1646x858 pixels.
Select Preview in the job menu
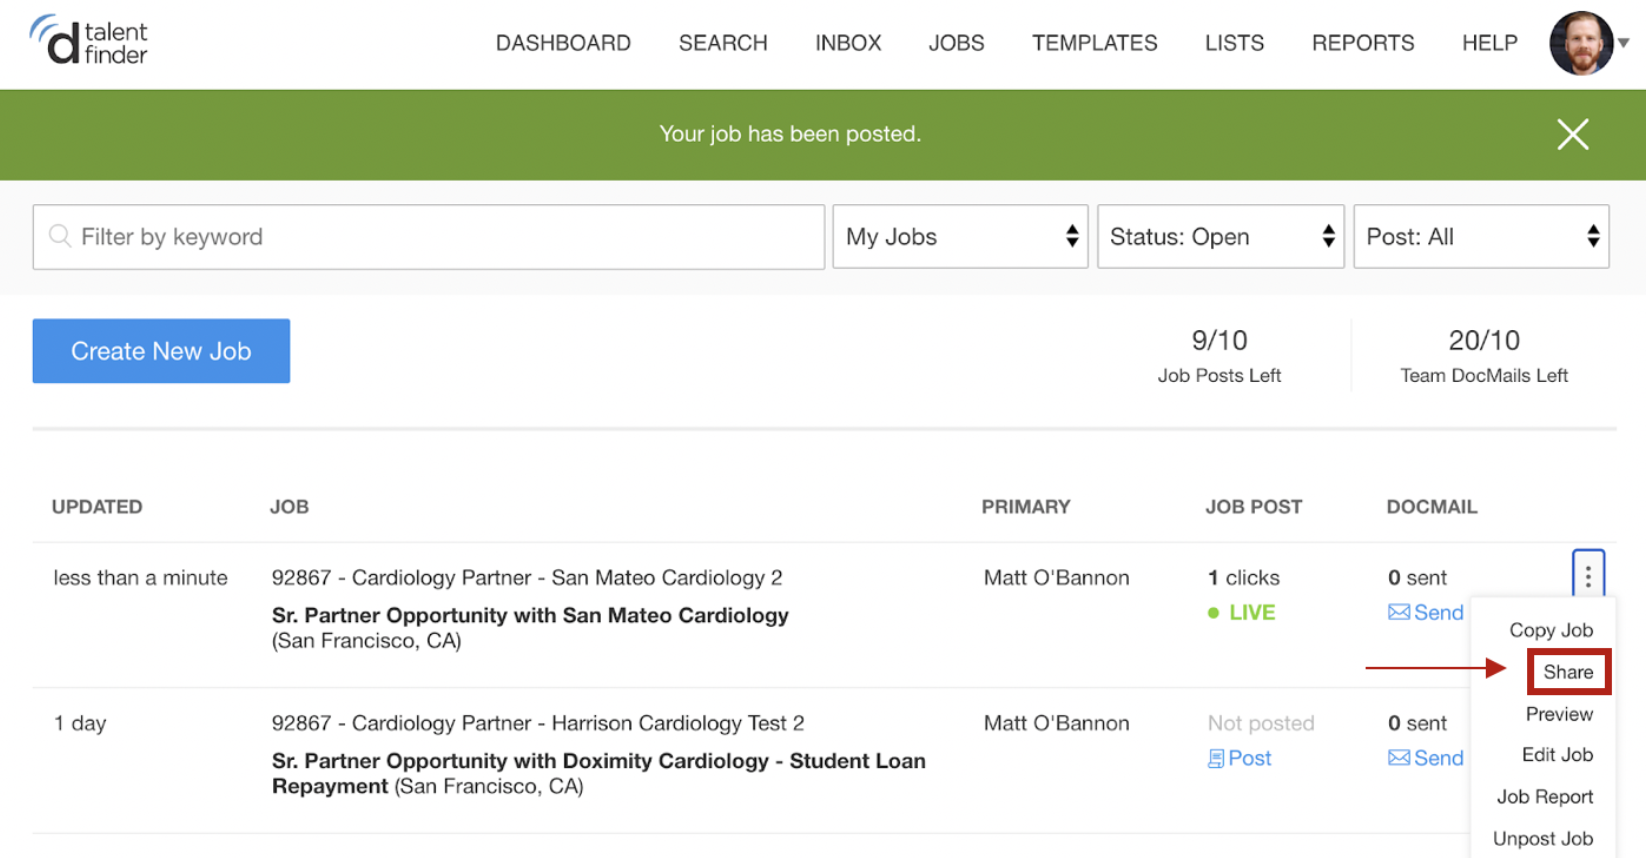click(1559, 714)
